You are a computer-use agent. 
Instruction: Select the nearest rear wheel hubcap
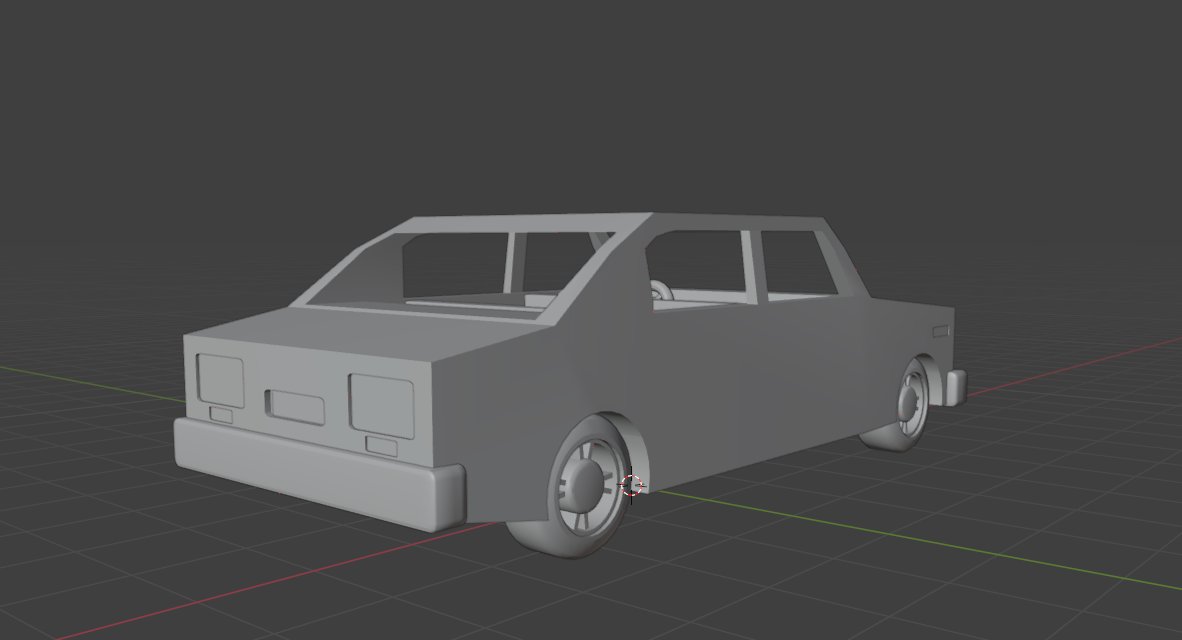tap(583, 486)
